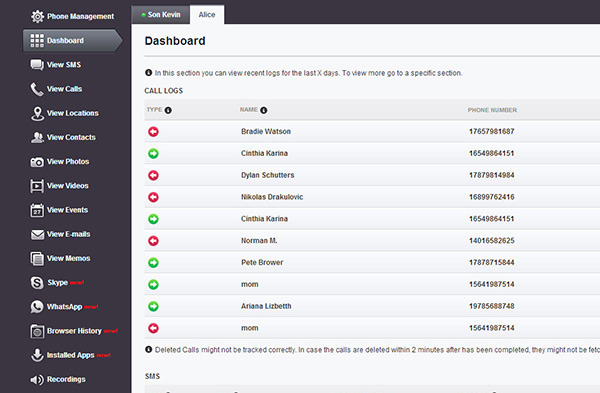Click green outgoing arrow for Pete Brower

[153, 263]
